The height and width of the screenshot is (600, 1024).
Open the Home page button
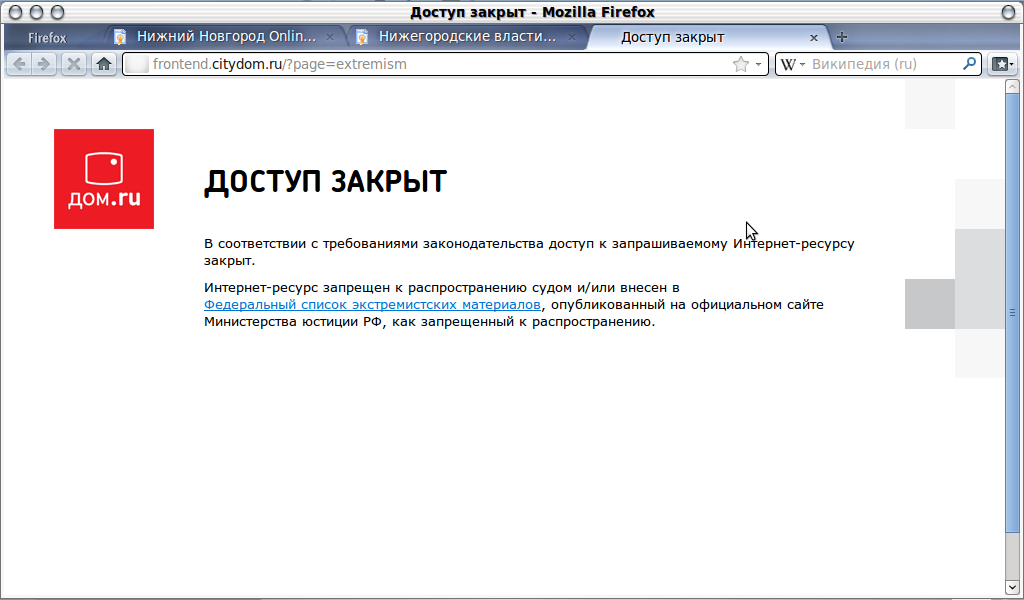[x=104, y=64]
